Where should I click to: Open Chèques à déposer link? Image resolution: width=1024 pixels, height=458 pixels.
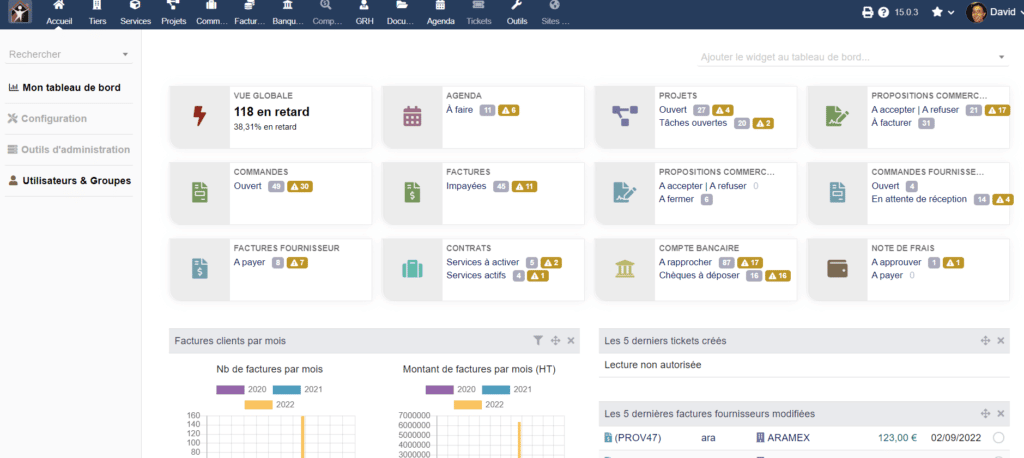(699, 275)
